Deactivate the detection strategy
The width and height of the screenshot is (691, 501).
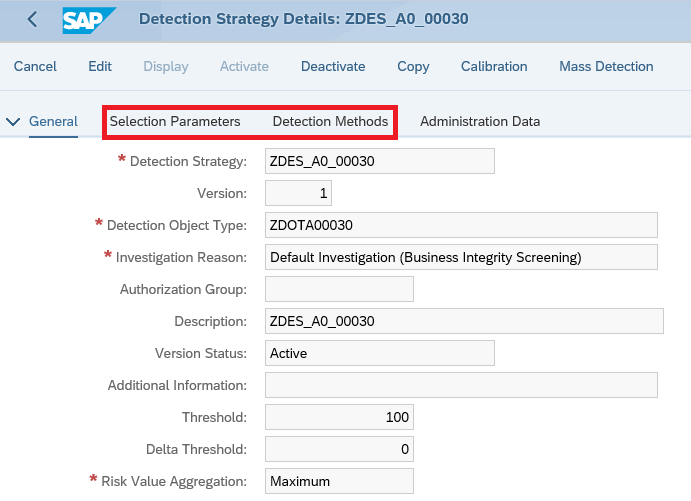pos(333,67)
